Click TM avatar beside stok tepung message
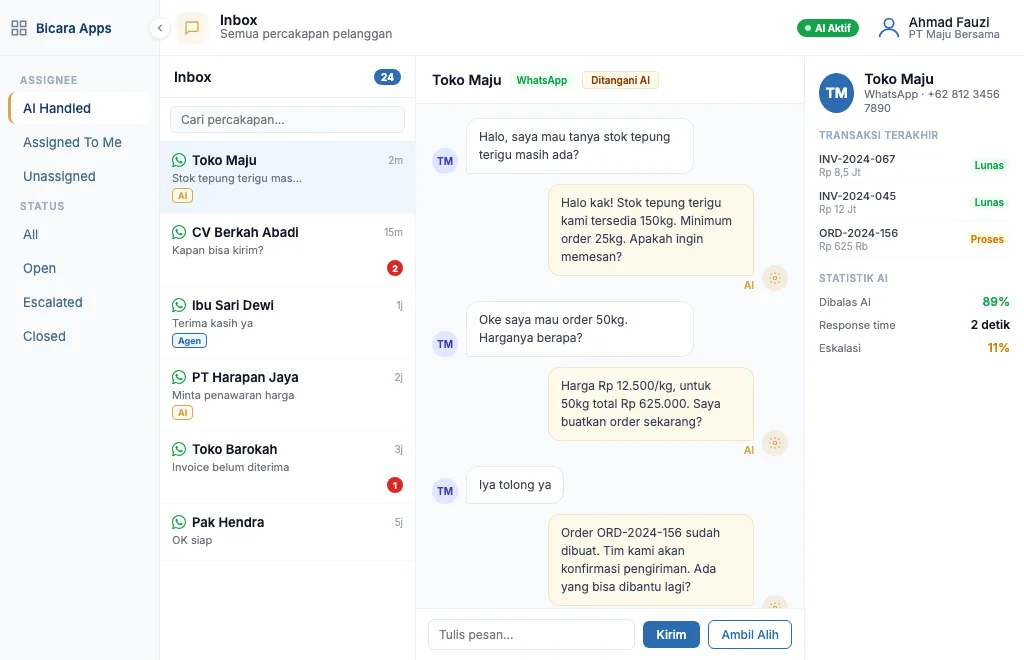Screen dimensions: 1024x660 coord(445,161)
